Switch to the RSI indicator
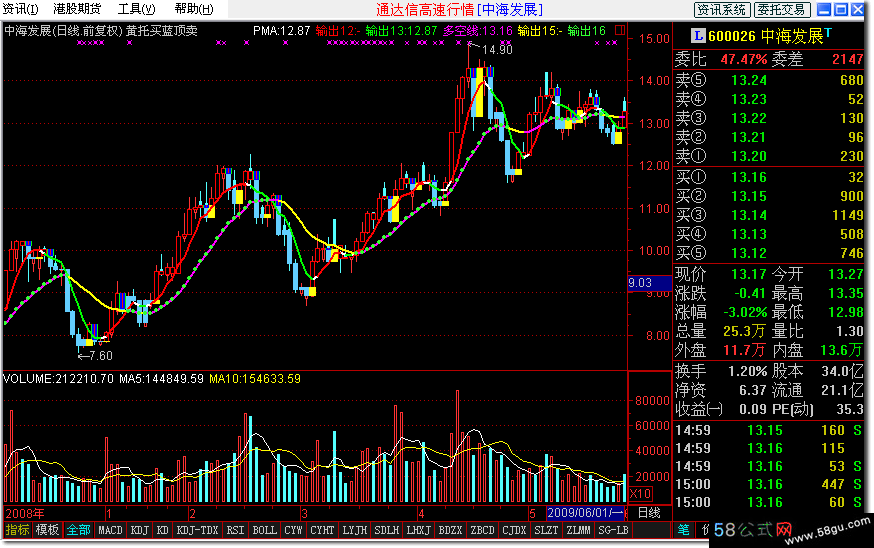The image size is (874, 548). click(x=235, y=530)
